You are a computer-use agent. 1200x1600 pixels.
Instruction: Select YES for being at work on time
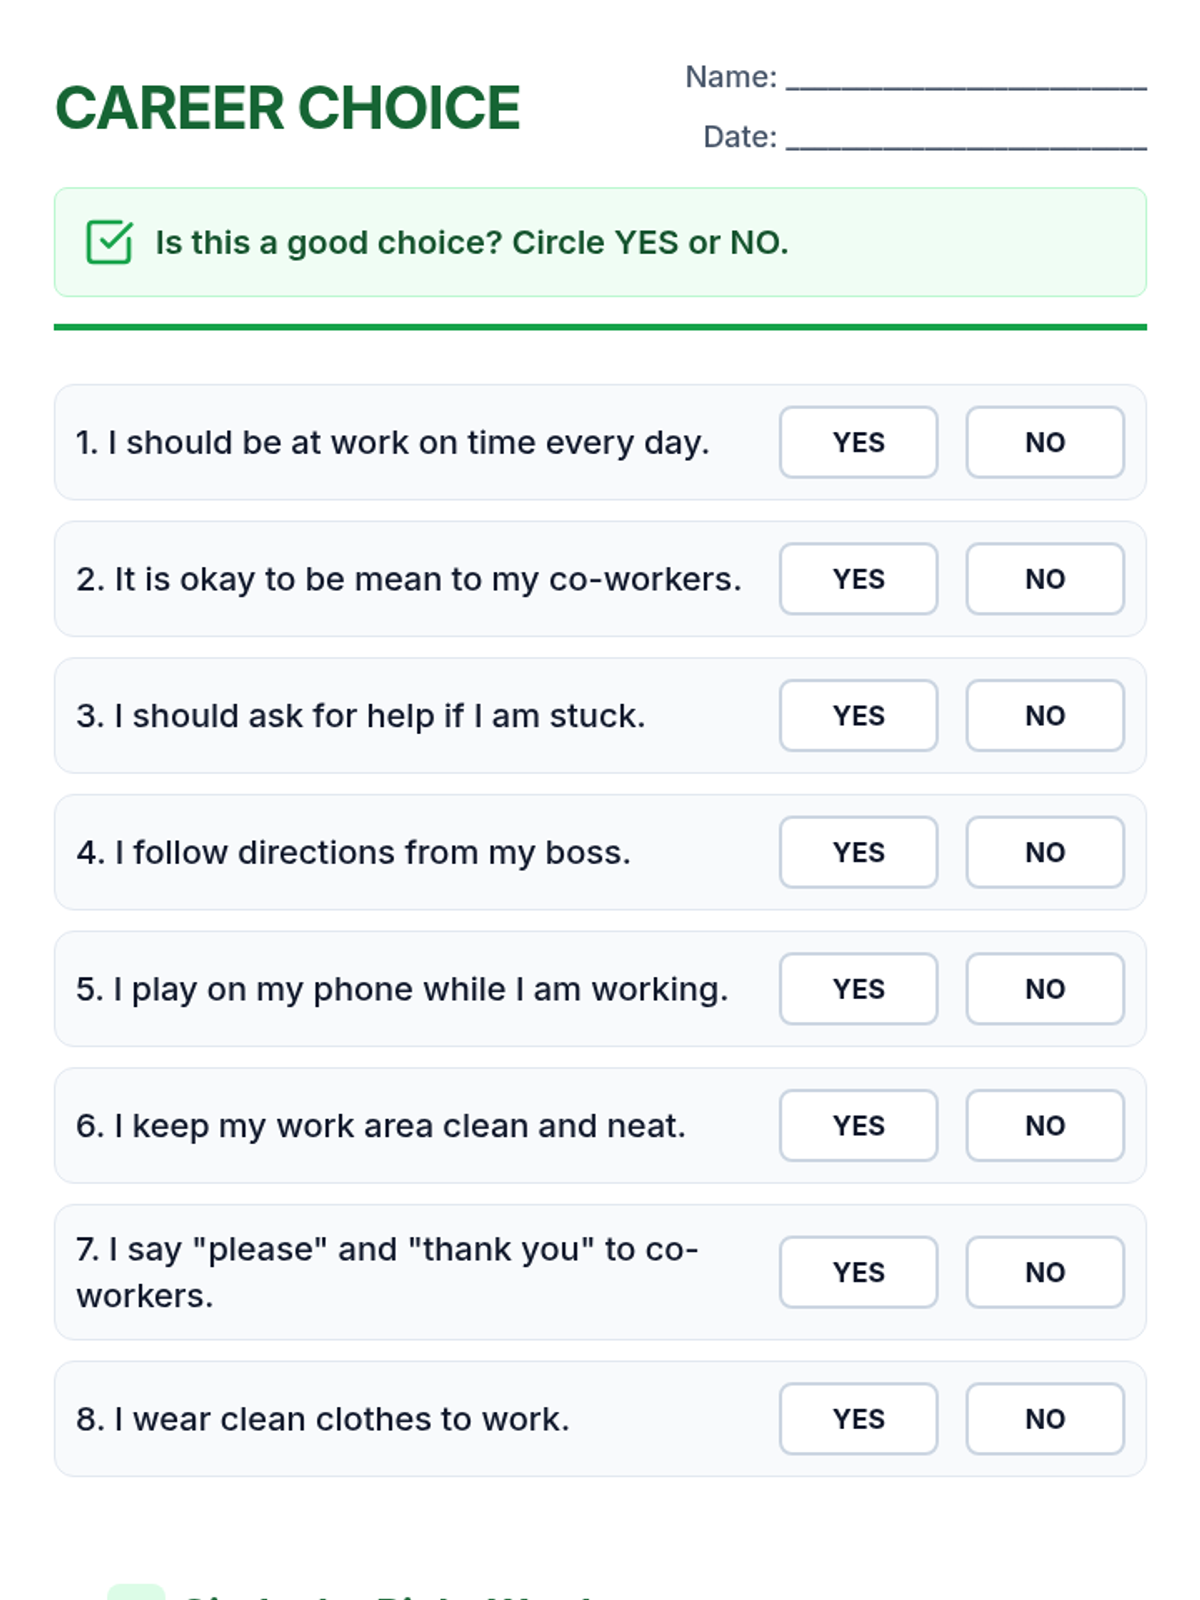click(858, 442)
